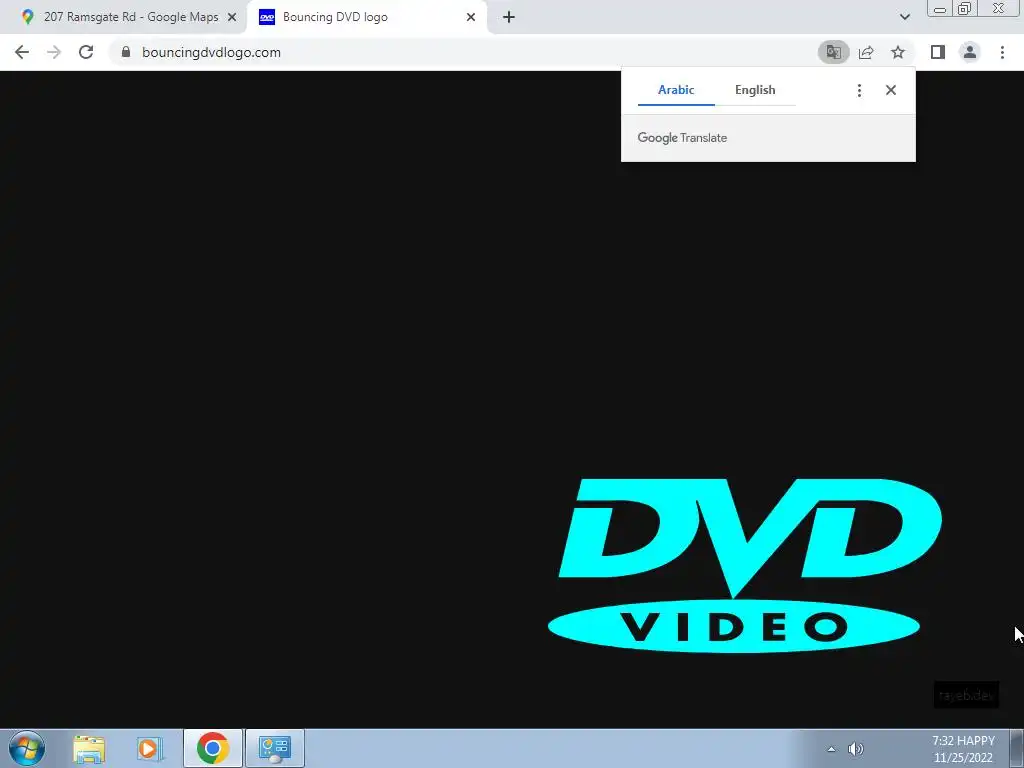Click the forward navigation arrow

coord(54,52)
